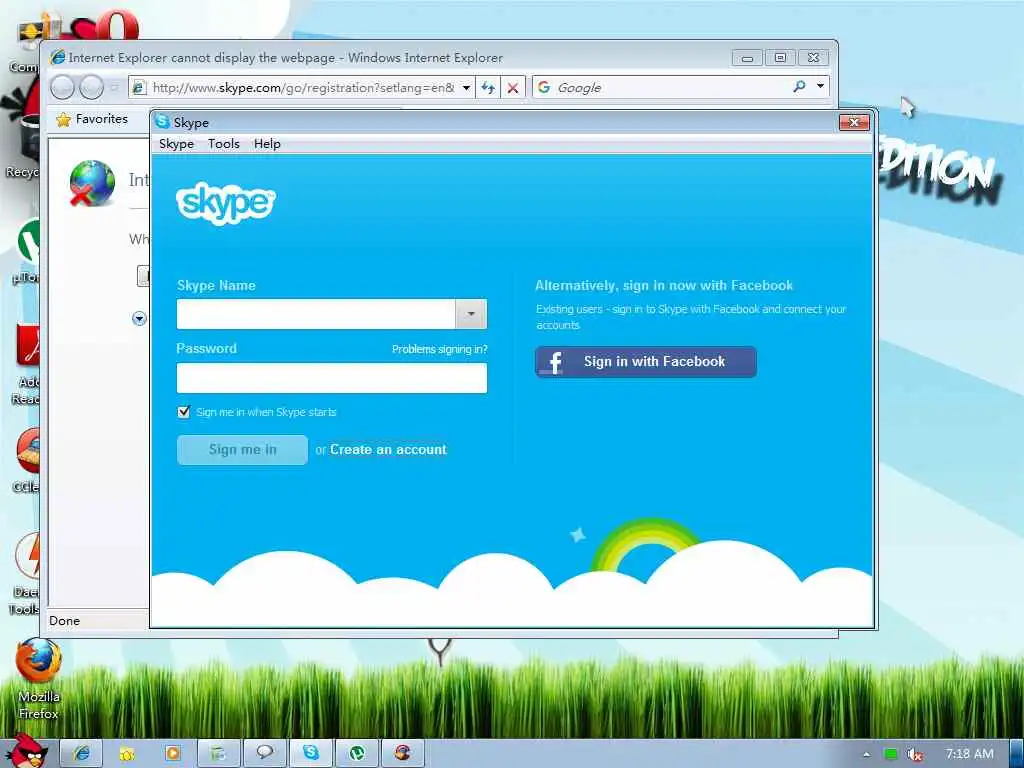Viewport: 1024px width, 768px height.
Task: Open the recent pages dropdown next to IE navigation arrows
Action: pyautogui.click(x=114, y=87)
